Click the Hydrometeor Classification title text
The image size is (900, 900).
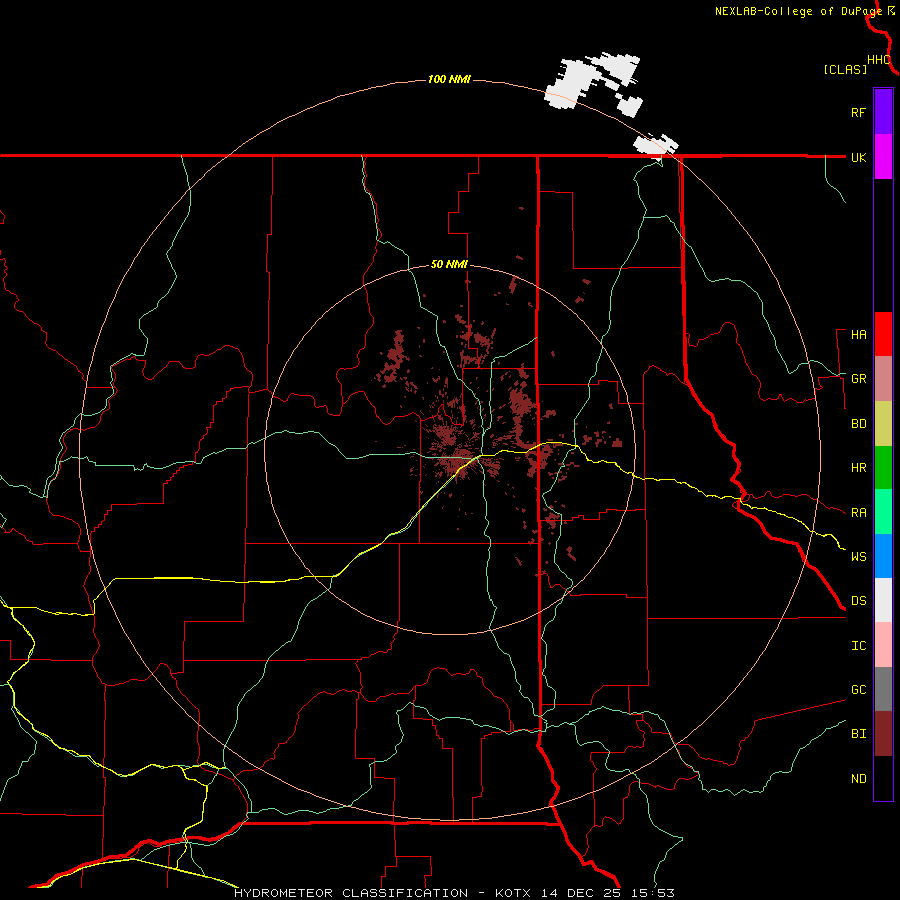(x=351, y=893)
